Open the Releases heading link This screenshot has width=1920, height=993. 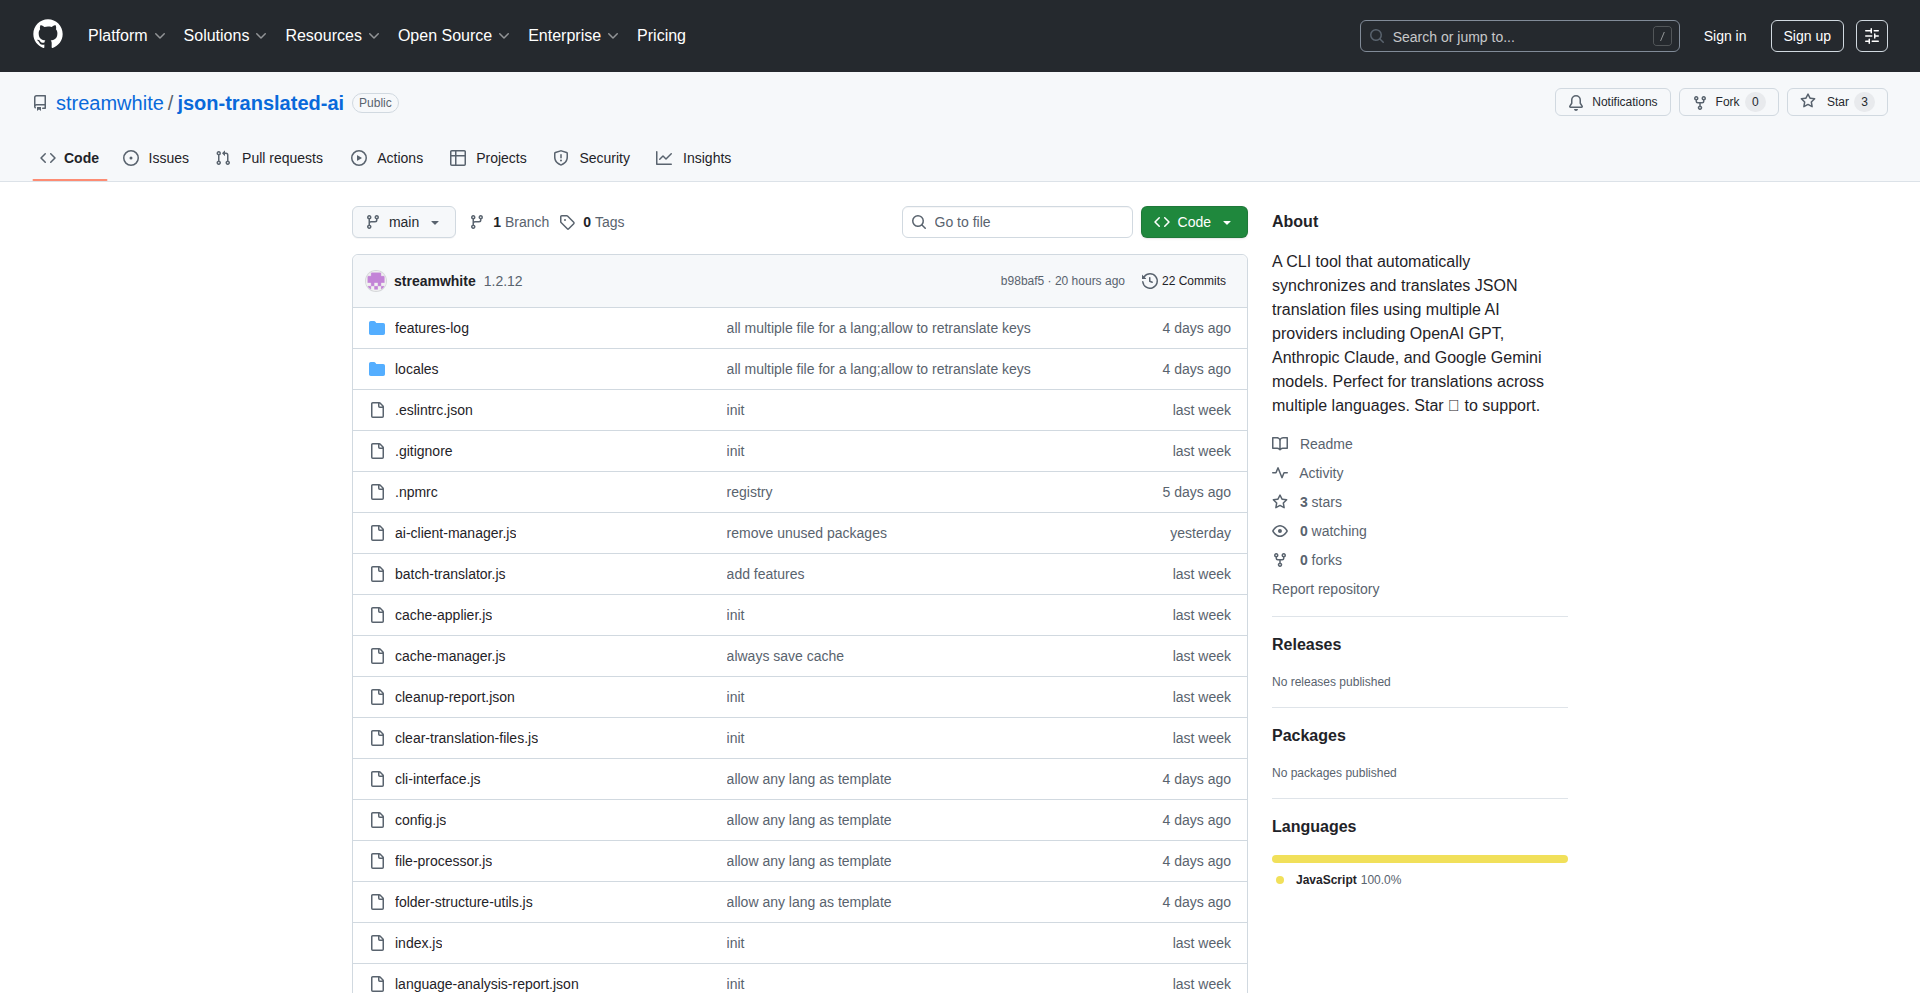pyautogui.click(x=1306, y=645)
